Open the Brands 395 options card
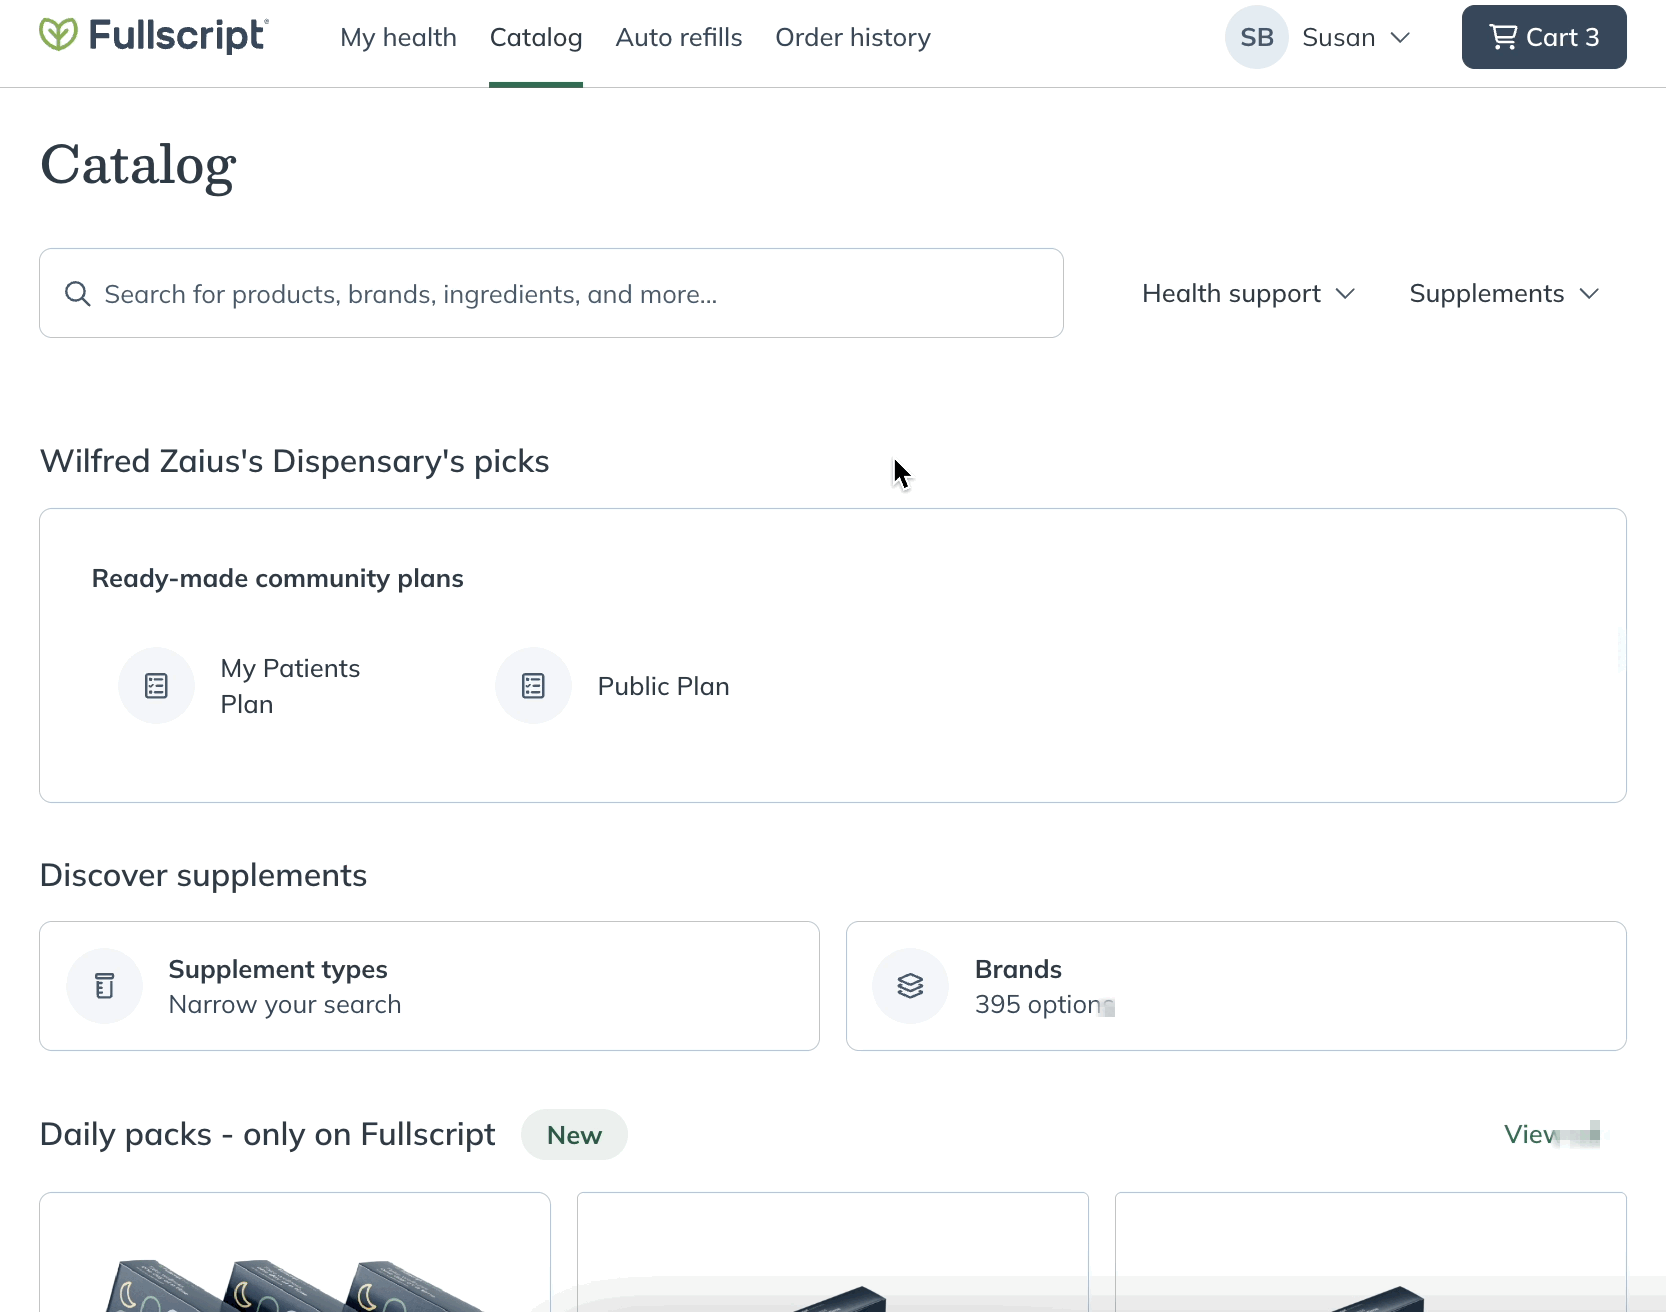1666x1312 pixels. tap(1236, 986)
